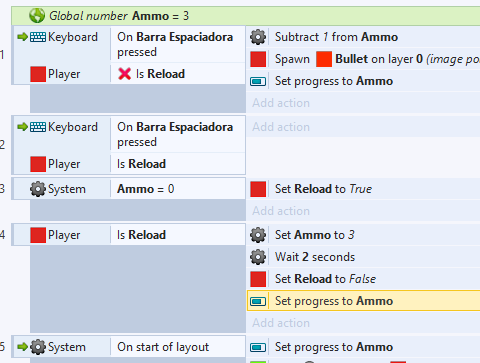This screenshot has height=363, width=480.
Task: Click the globe icon of global variable Ammo
Action: (x=37, y=16)
